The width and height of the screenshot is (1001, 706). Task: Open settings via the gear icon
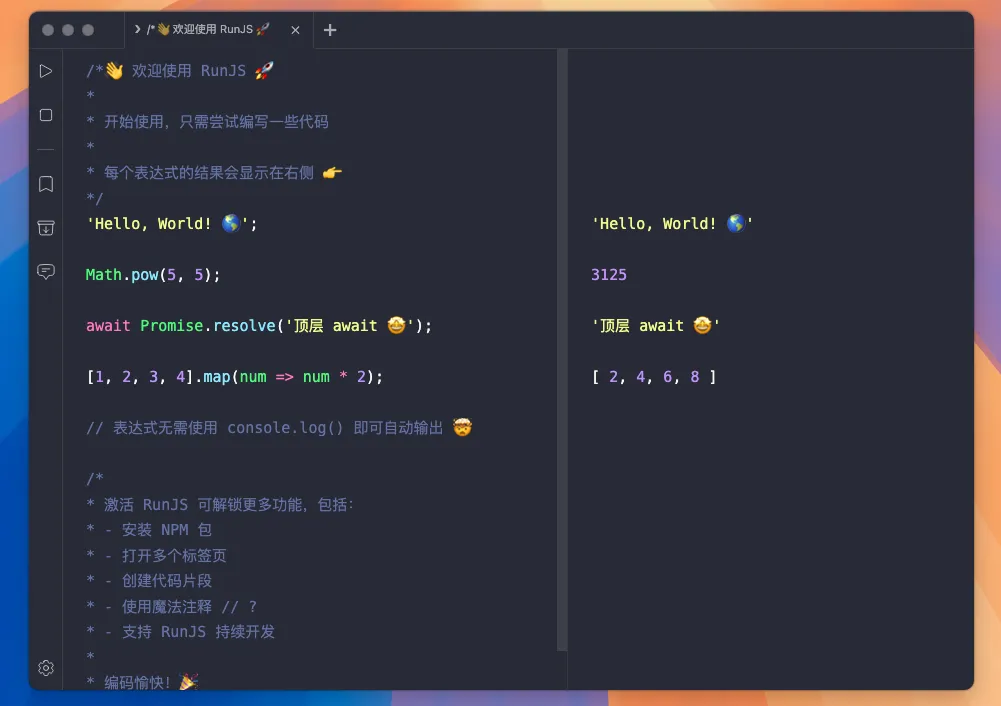tap(46, 668)
